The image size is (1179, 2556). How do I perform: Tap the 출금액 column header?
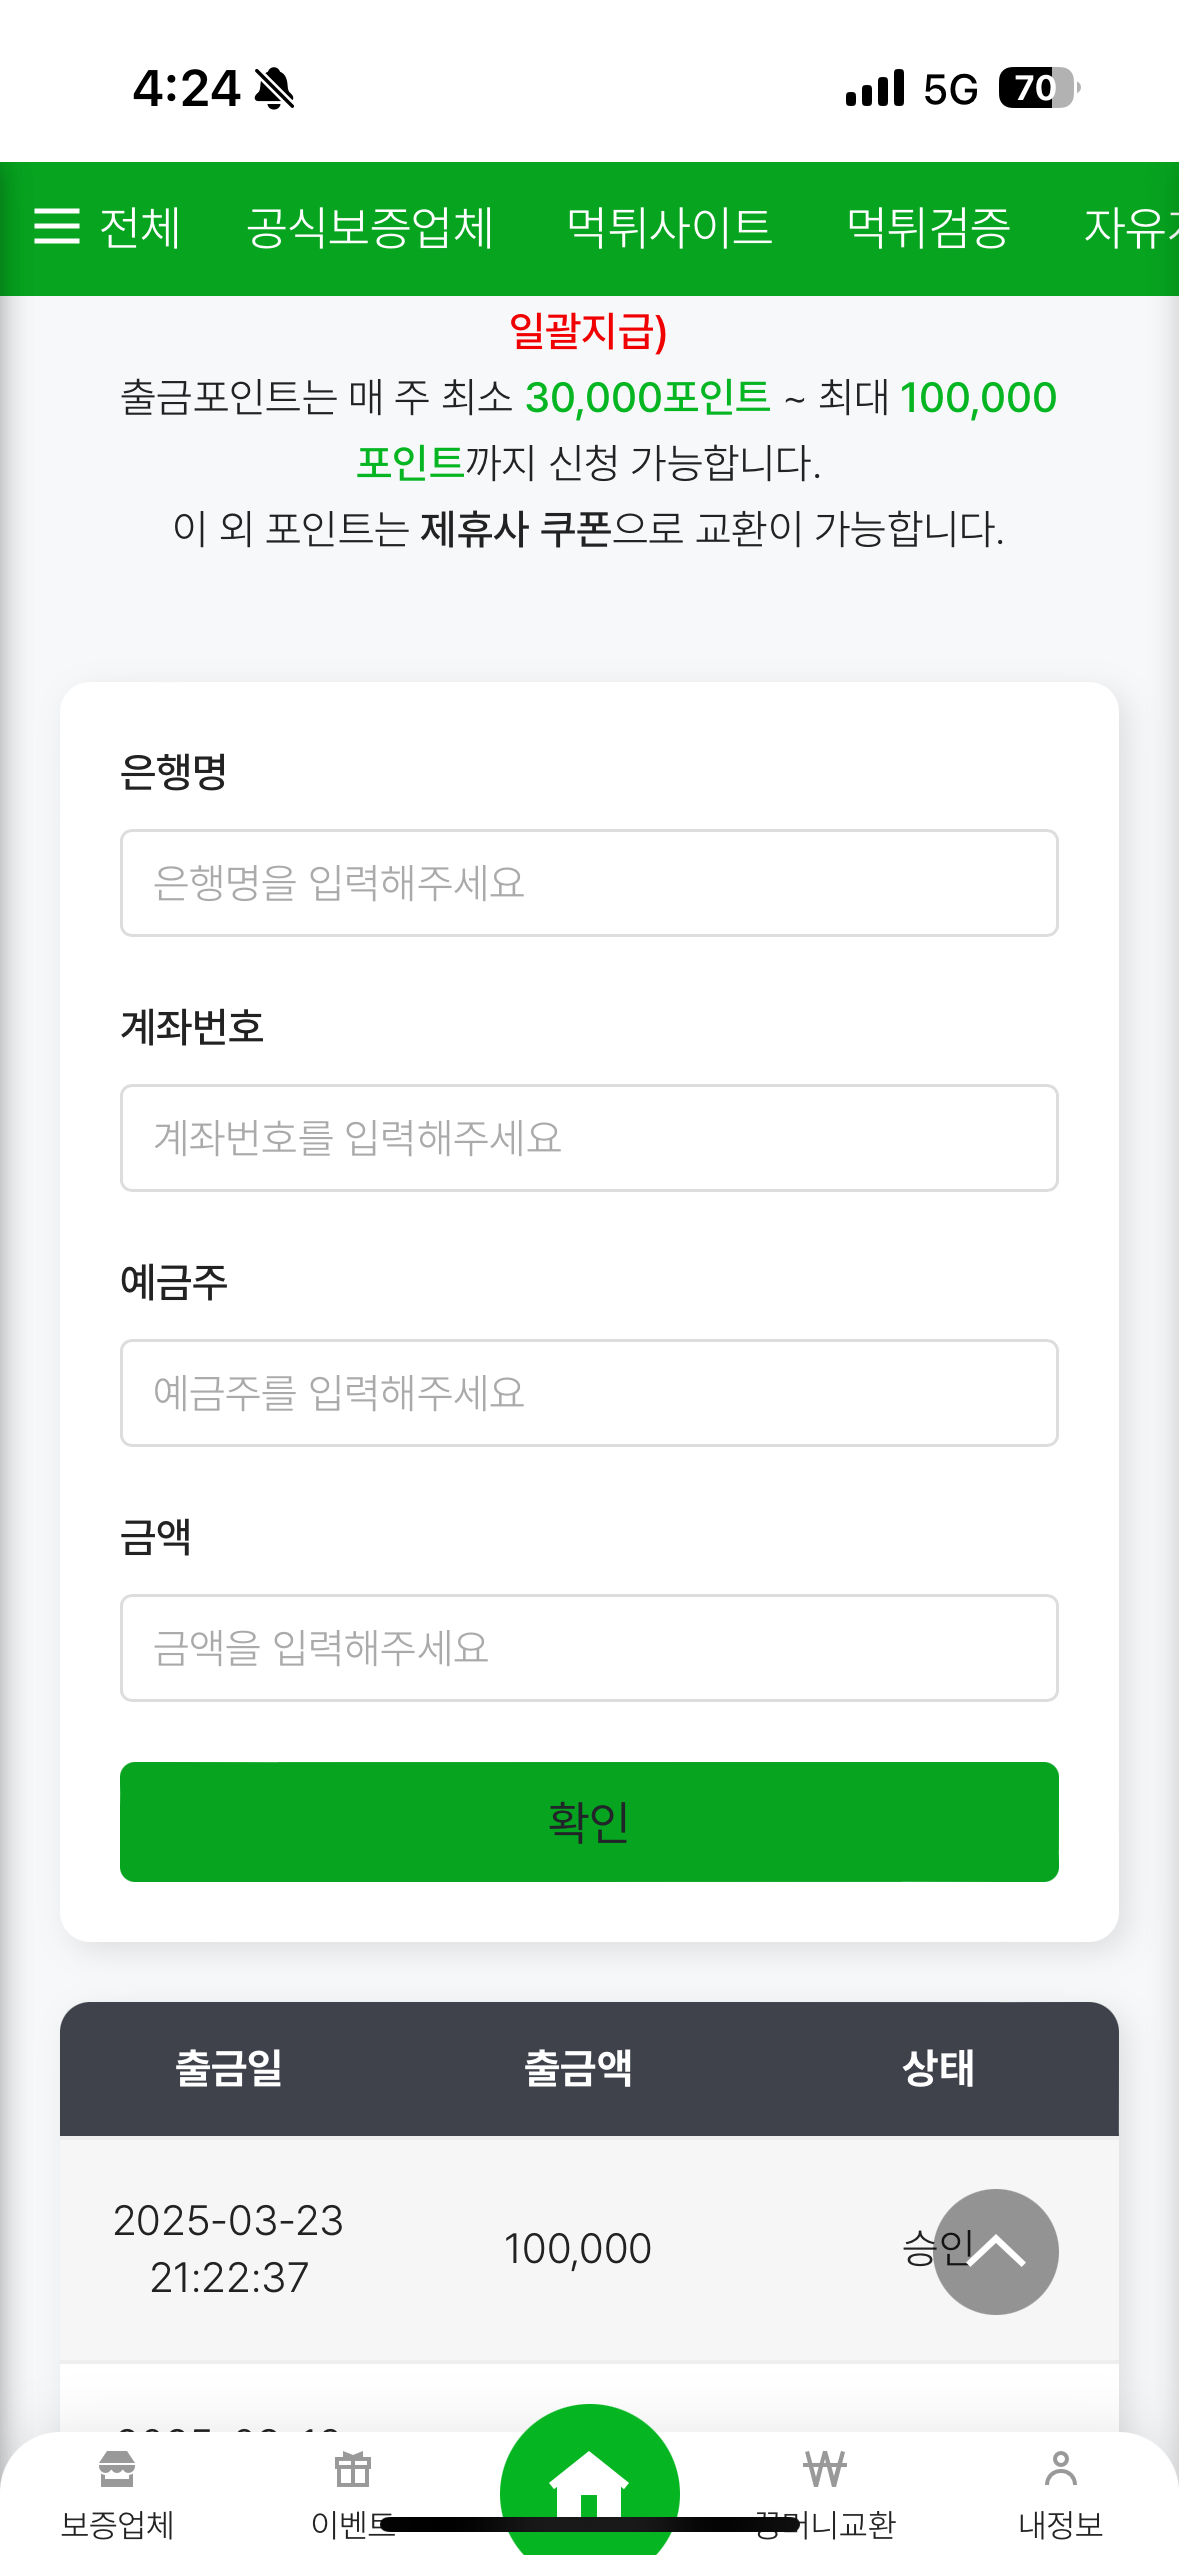click(578, 2068)
